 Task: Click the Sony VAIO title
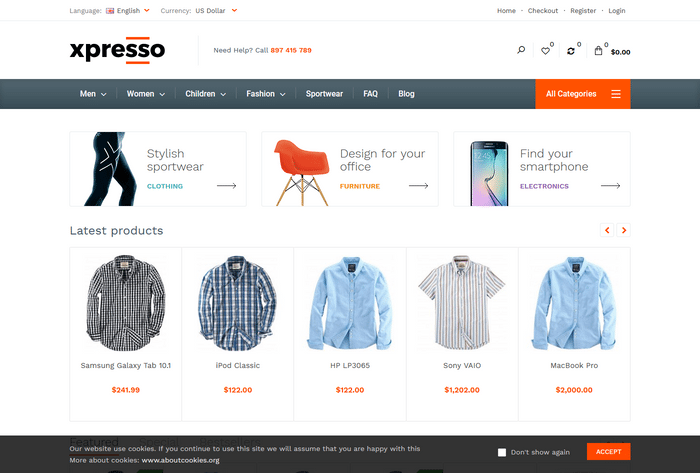pos(462,365)
